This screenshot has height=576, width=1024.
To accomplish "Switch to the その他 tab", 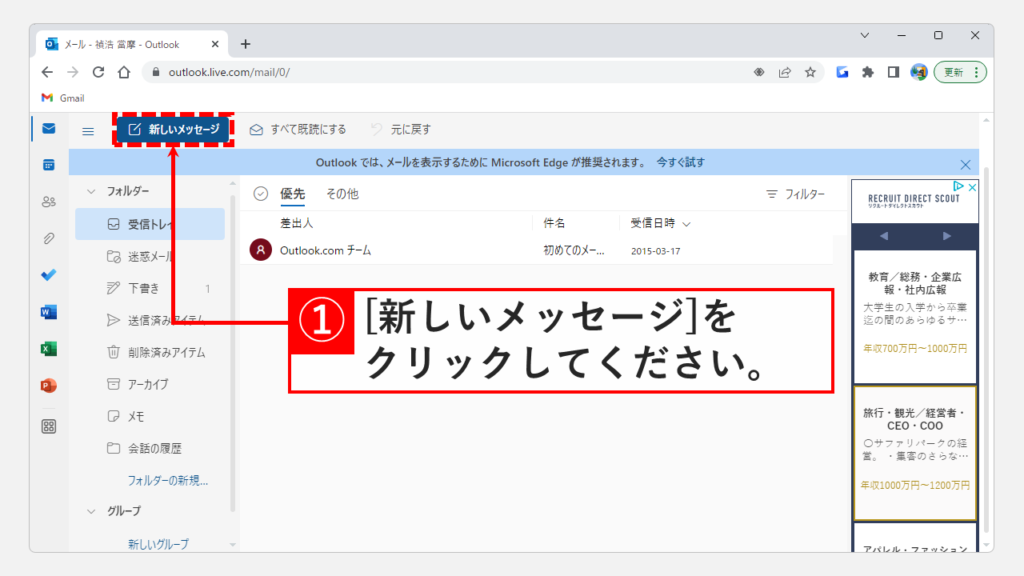I will pyautogui.click(x=342, y=194).
